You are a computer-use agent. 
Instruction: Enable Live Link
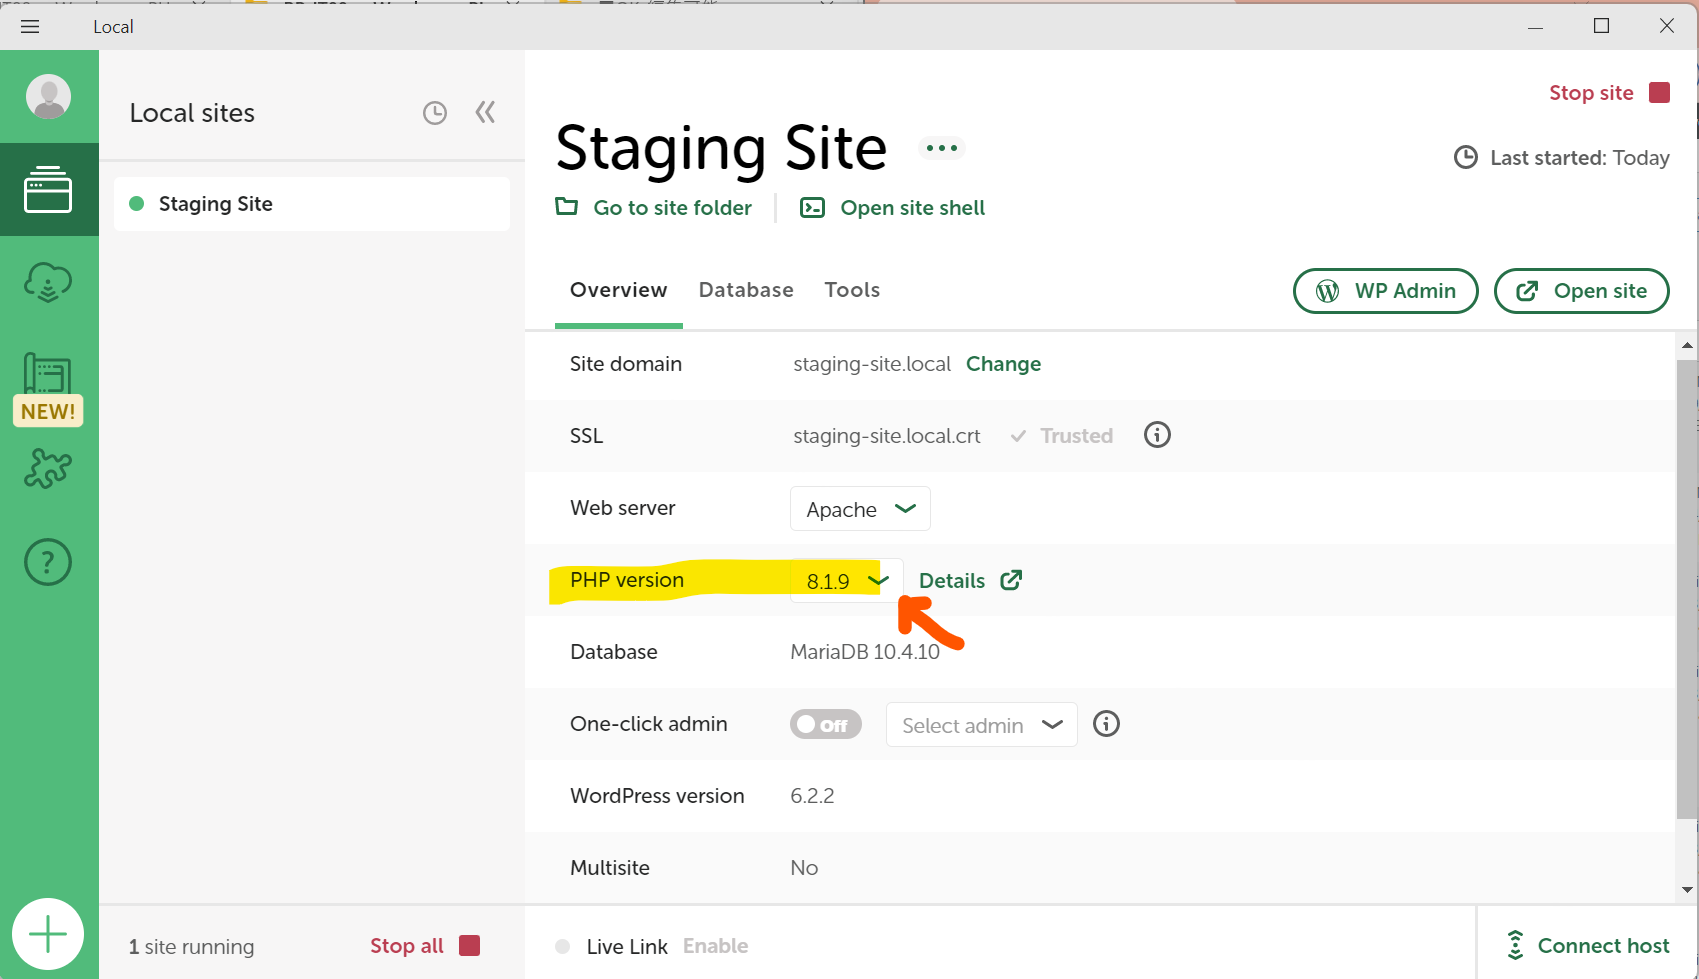click(x=715, y=946)
